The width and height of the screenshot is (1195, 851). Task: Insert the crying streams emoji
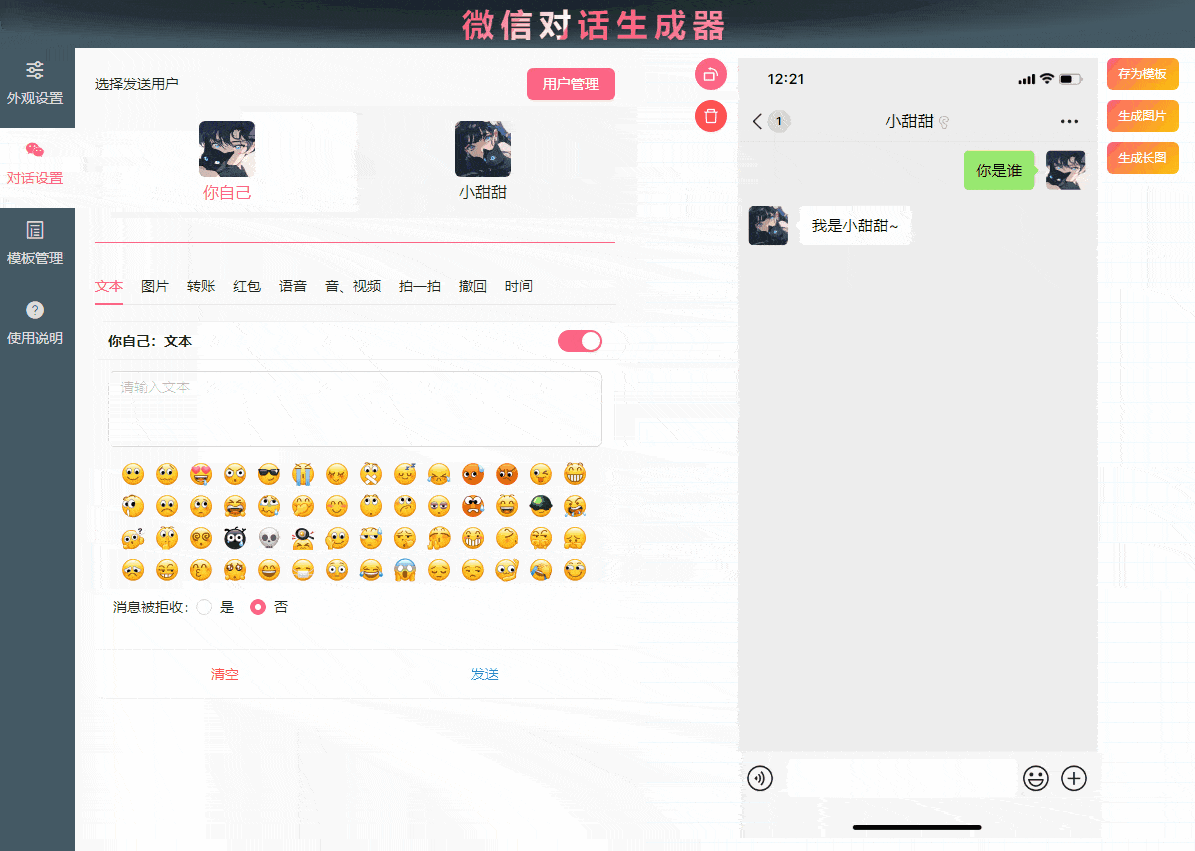303,474
